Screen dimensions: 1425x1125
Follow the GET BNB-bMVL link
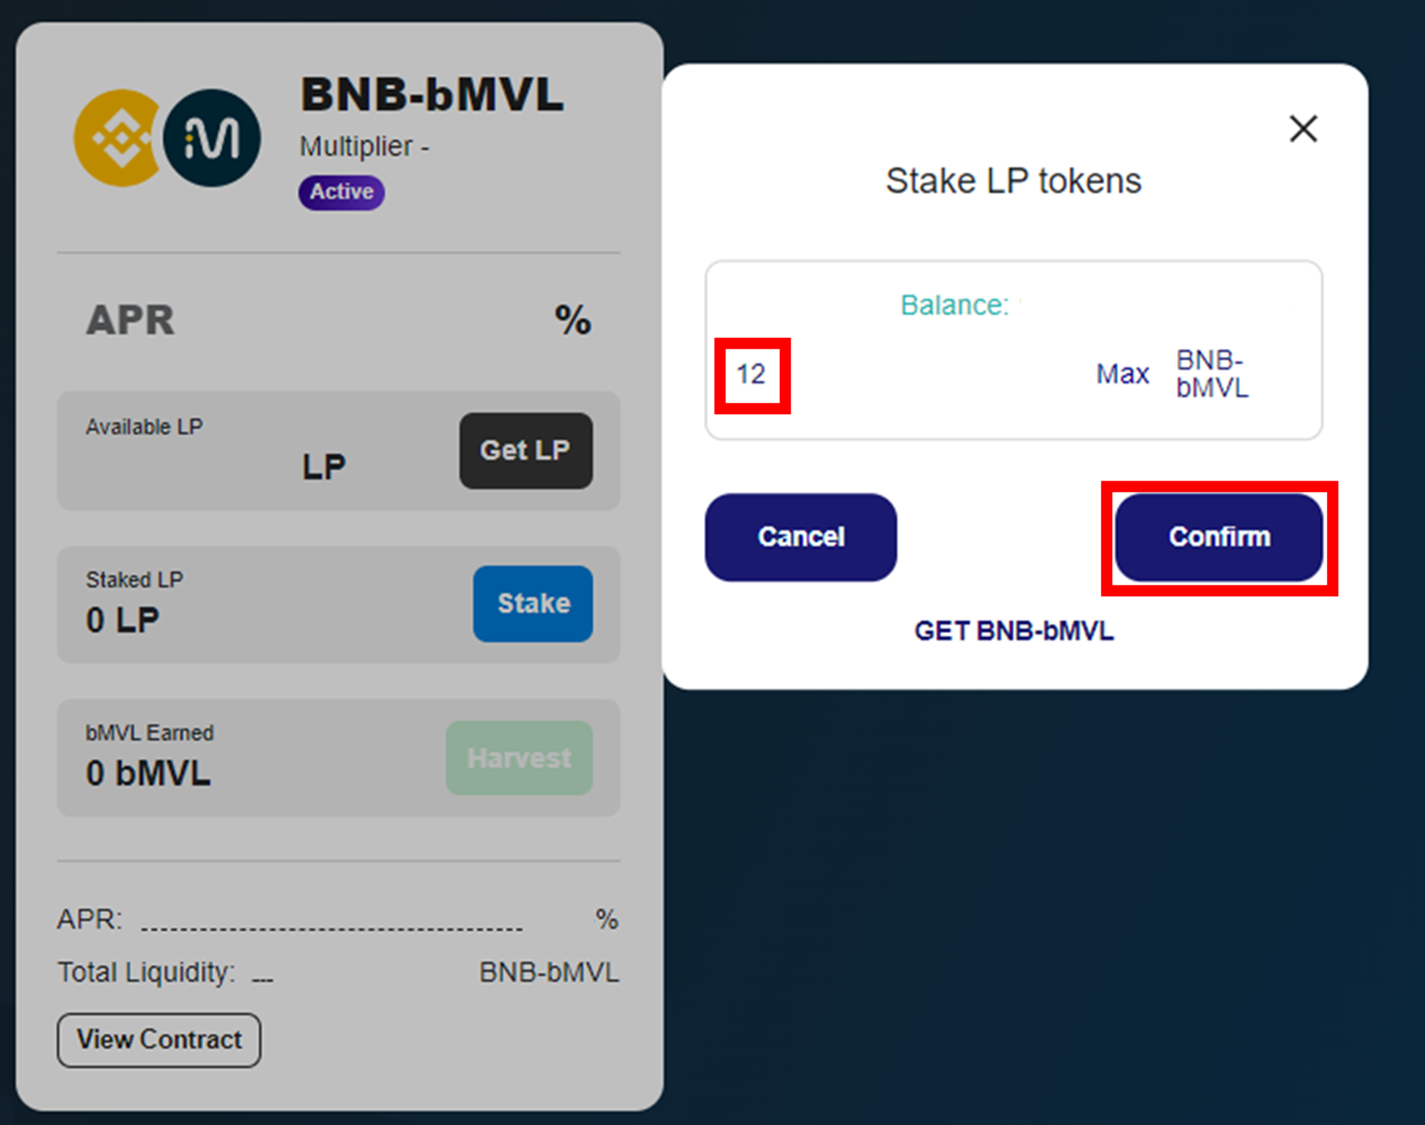click(1014, 632)
